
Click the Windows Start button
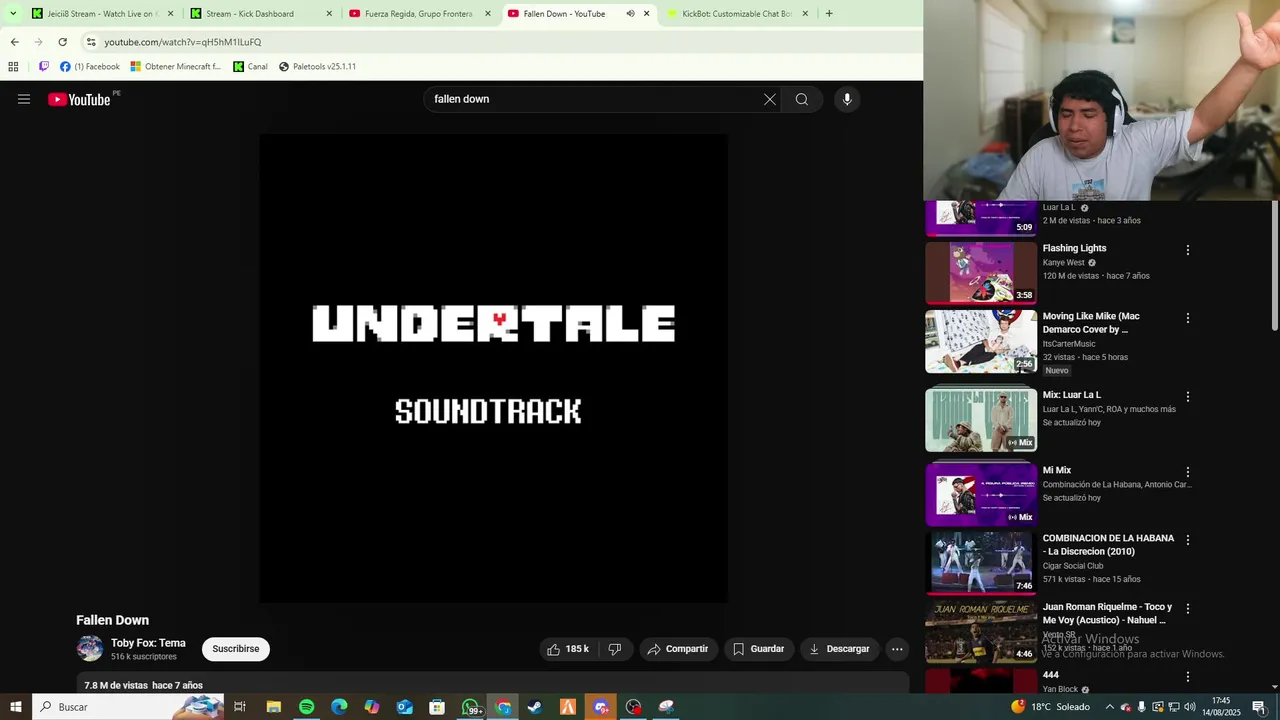[16, 707]
